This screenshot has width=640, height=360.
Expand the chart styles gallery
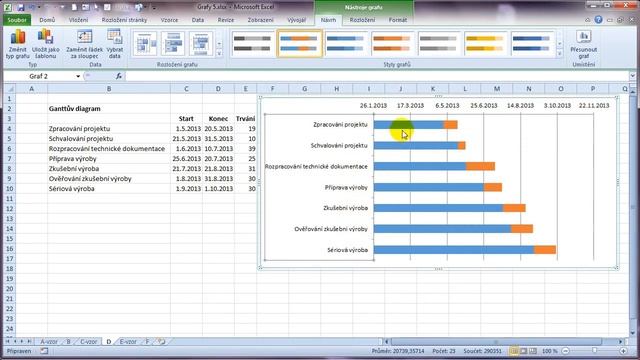coord(560,53)
